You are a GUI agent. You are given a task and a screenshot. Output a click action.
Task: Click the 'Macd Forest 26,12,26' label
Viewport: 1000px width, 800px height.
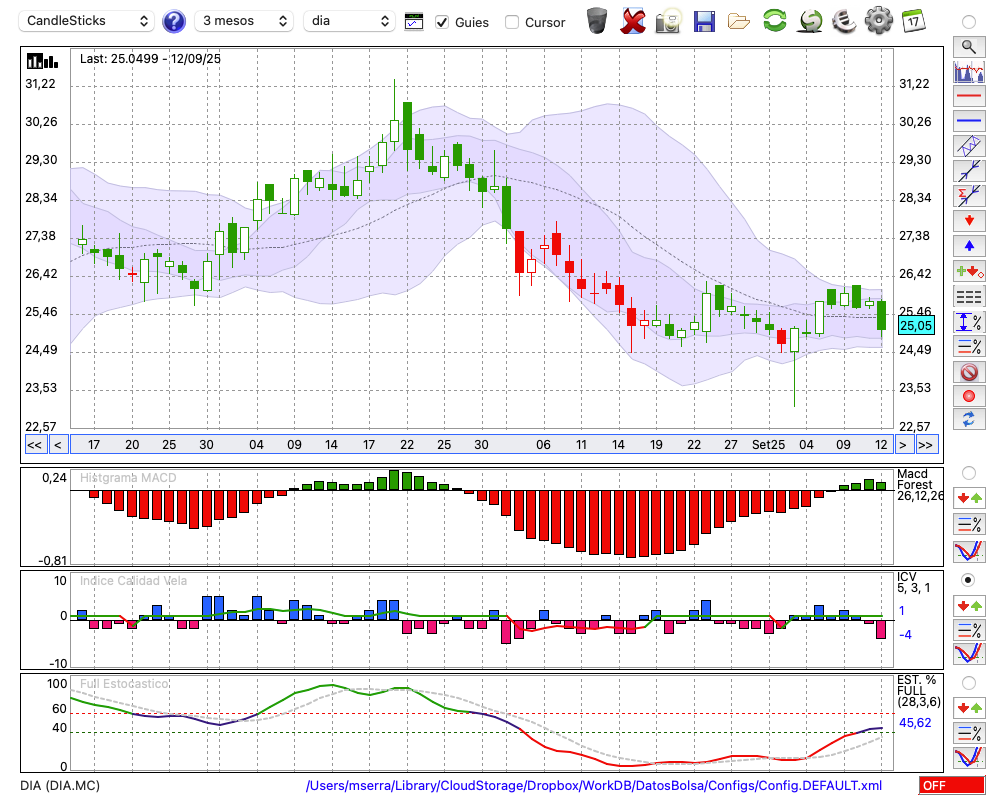point(919,485)
